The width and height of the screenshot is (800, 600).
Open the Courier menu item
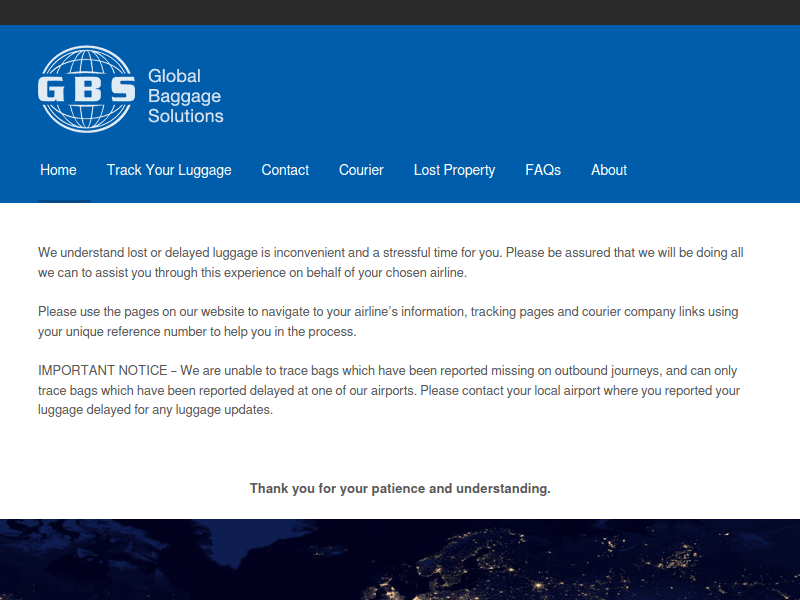(x=361, y=170)
